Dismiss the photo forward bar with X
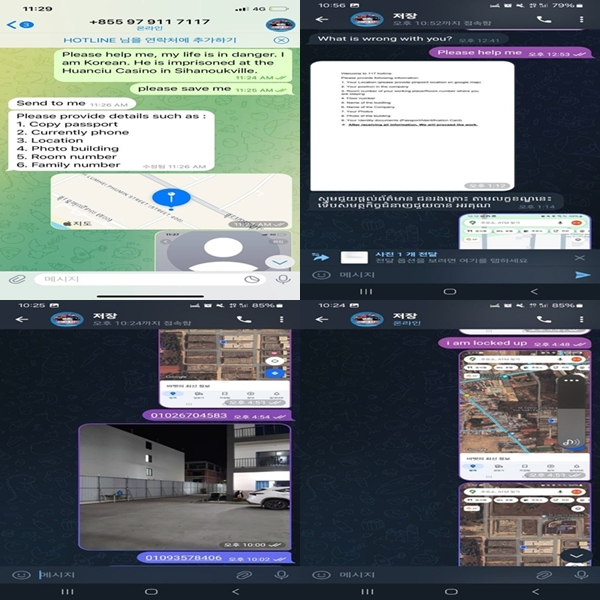 click(582, 257)
